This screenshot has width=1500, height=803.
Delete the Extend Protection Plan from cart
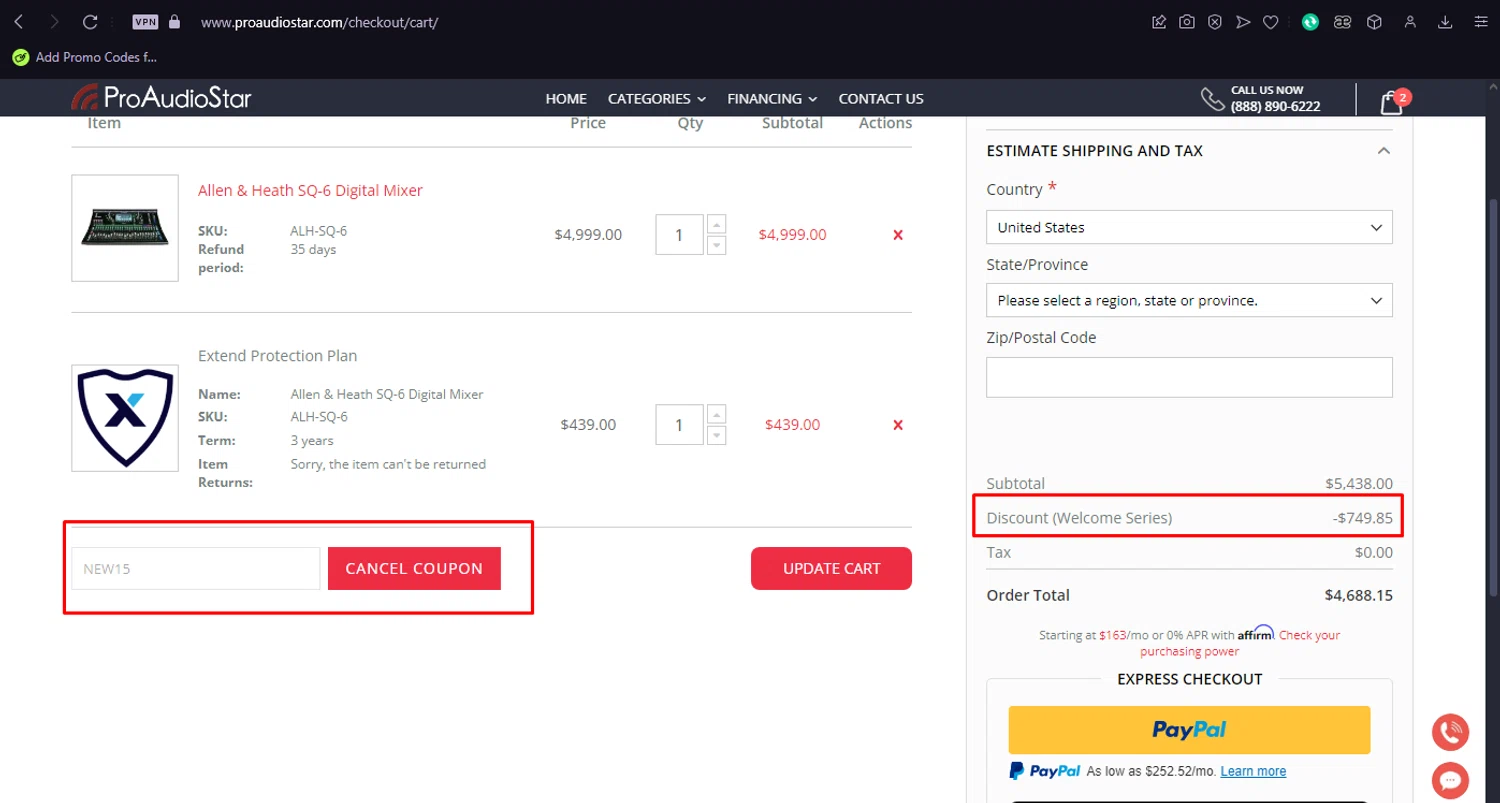[x=897, y=425]
